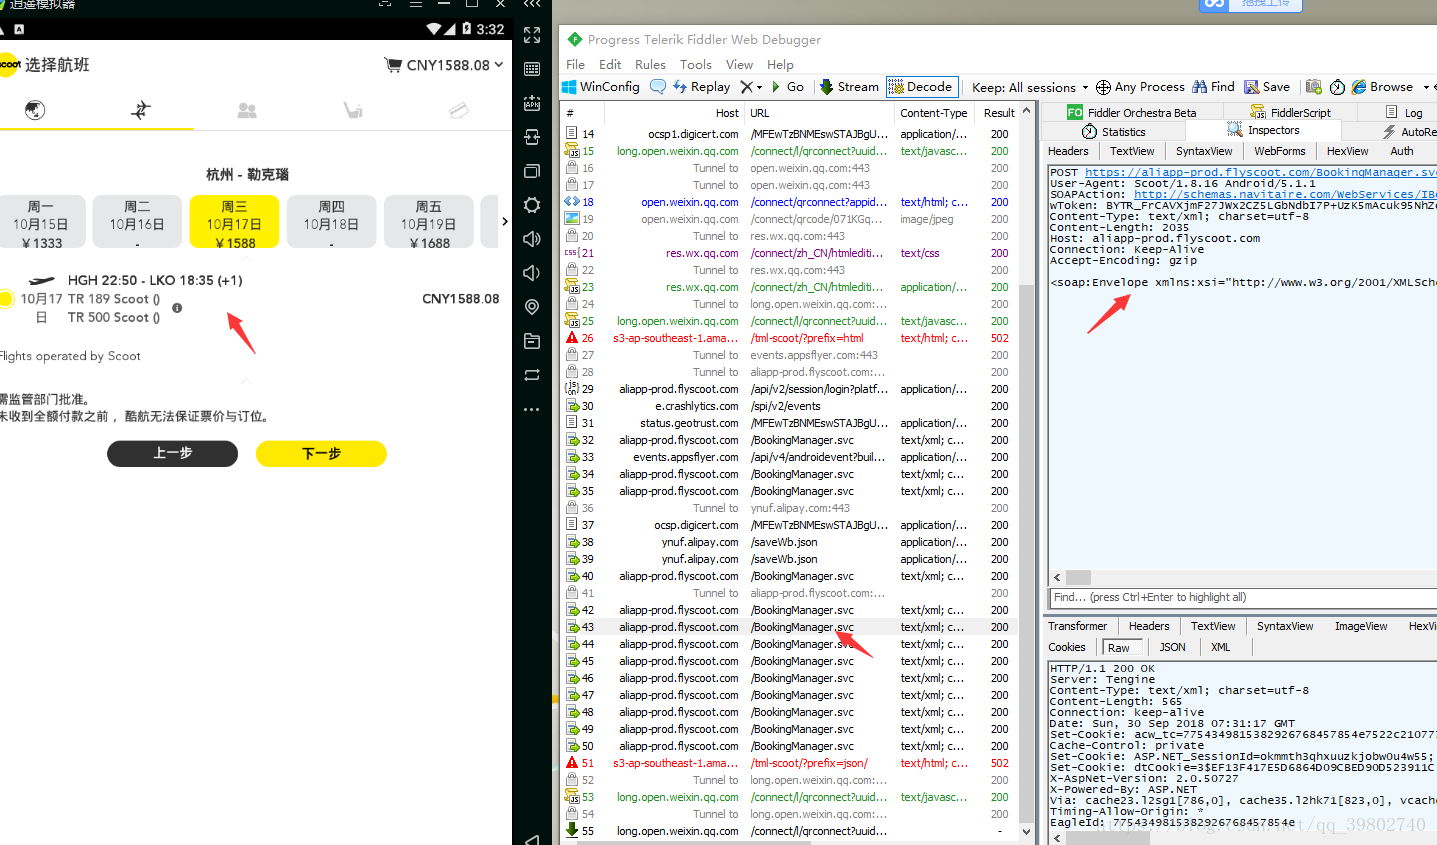The width and height of the screenshot is (1437, 845).
Task: Select the seat selection step icon
Action: [x=353, y=110]
